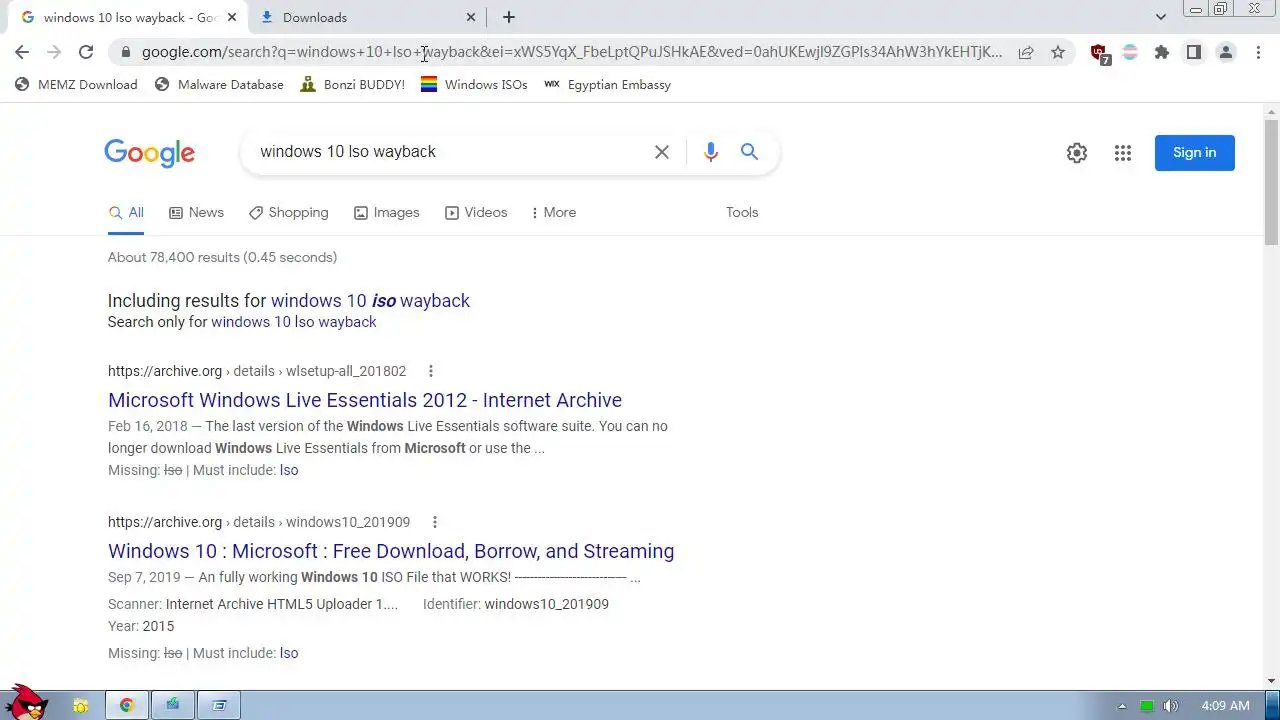Open three-dot menu for wlsetup-all result
The height and width of the screenshot is (720, 1280).
431,371
